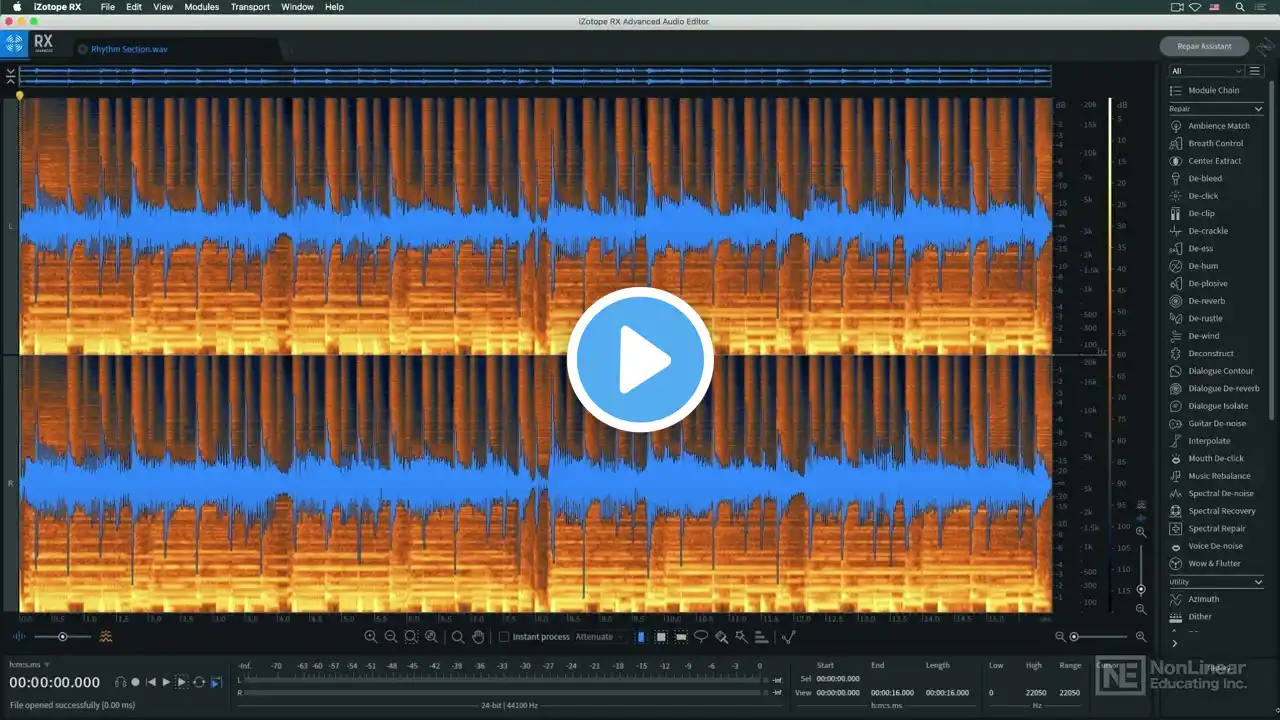Click the zoom in magnifier icon

coord(371,637)
